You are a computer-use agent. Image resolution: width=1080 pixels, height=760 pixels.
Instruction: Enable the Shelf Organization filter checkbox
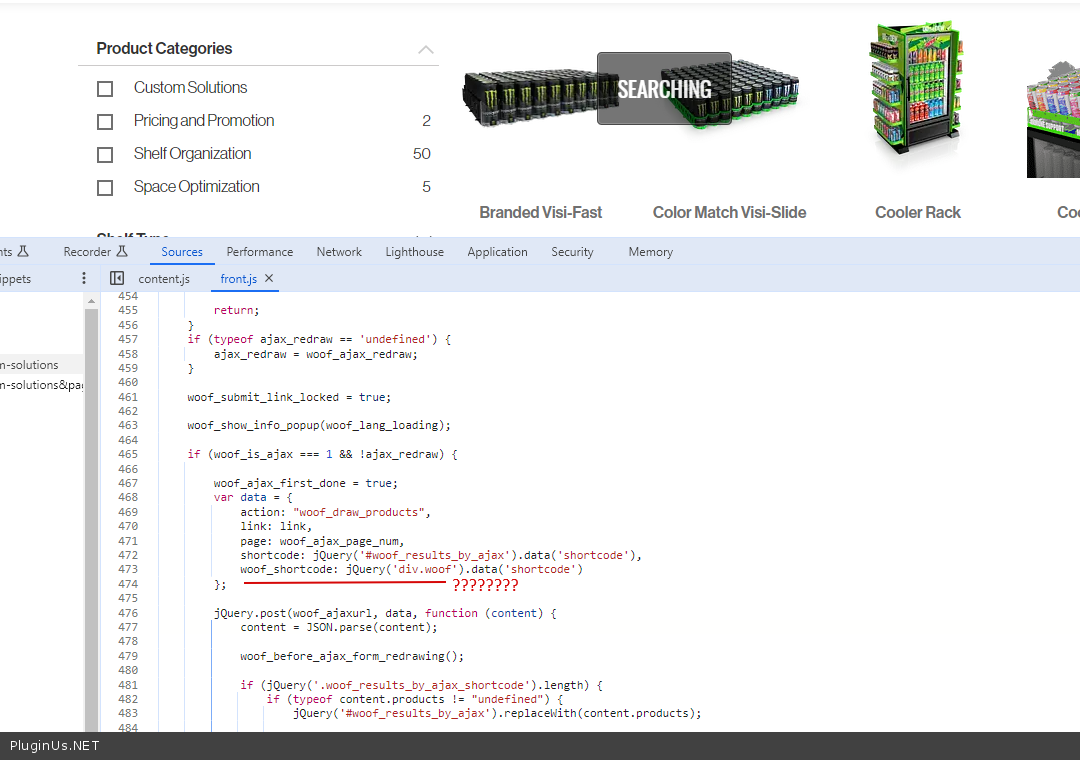[105, 155]
